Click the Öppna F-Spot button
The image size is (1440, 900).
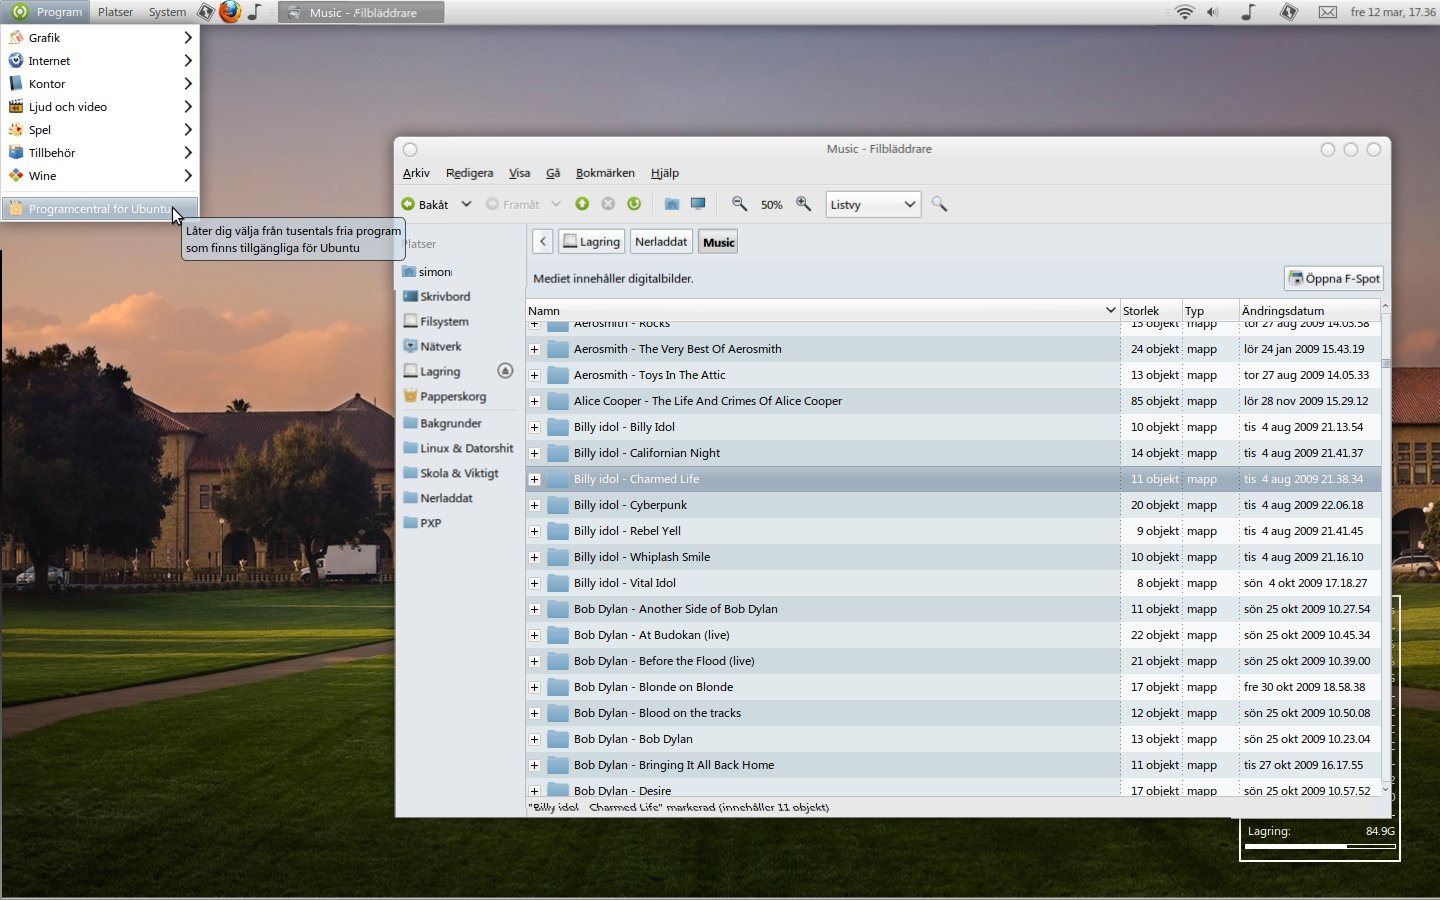coord(1334,278)
